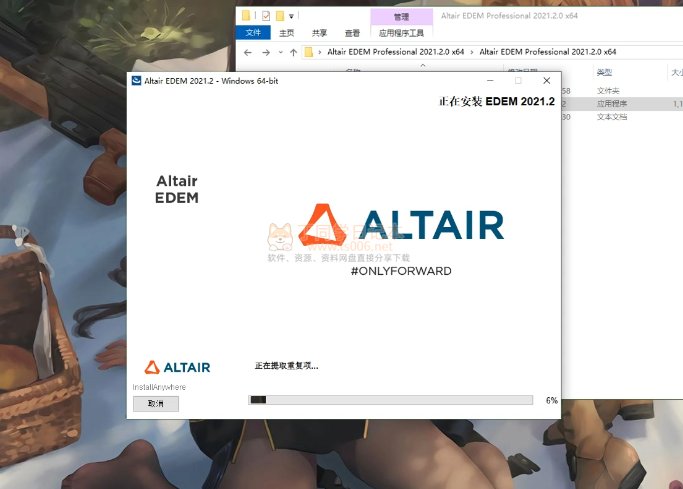Click the address bar folder icon
Screen dimensions: 683x489
point(308,52)
